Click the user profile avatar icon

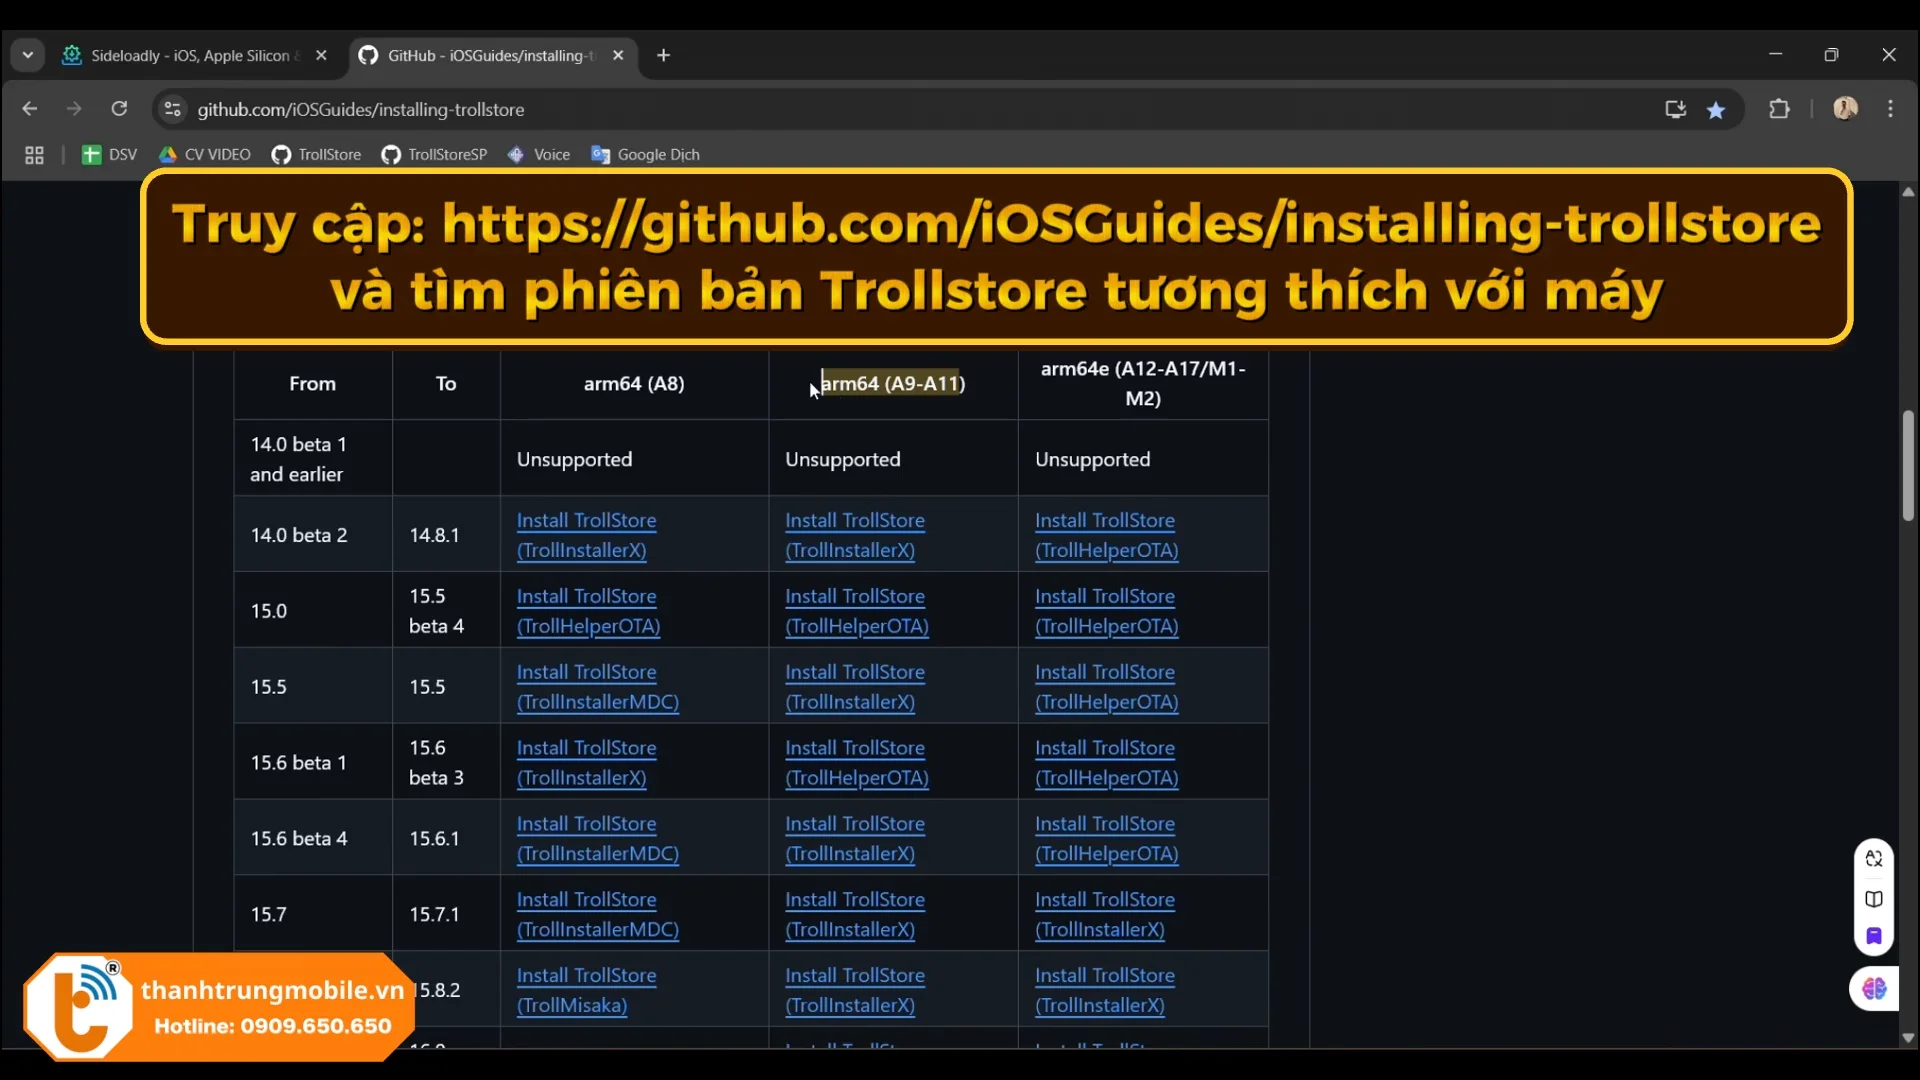pos(1845,109)
